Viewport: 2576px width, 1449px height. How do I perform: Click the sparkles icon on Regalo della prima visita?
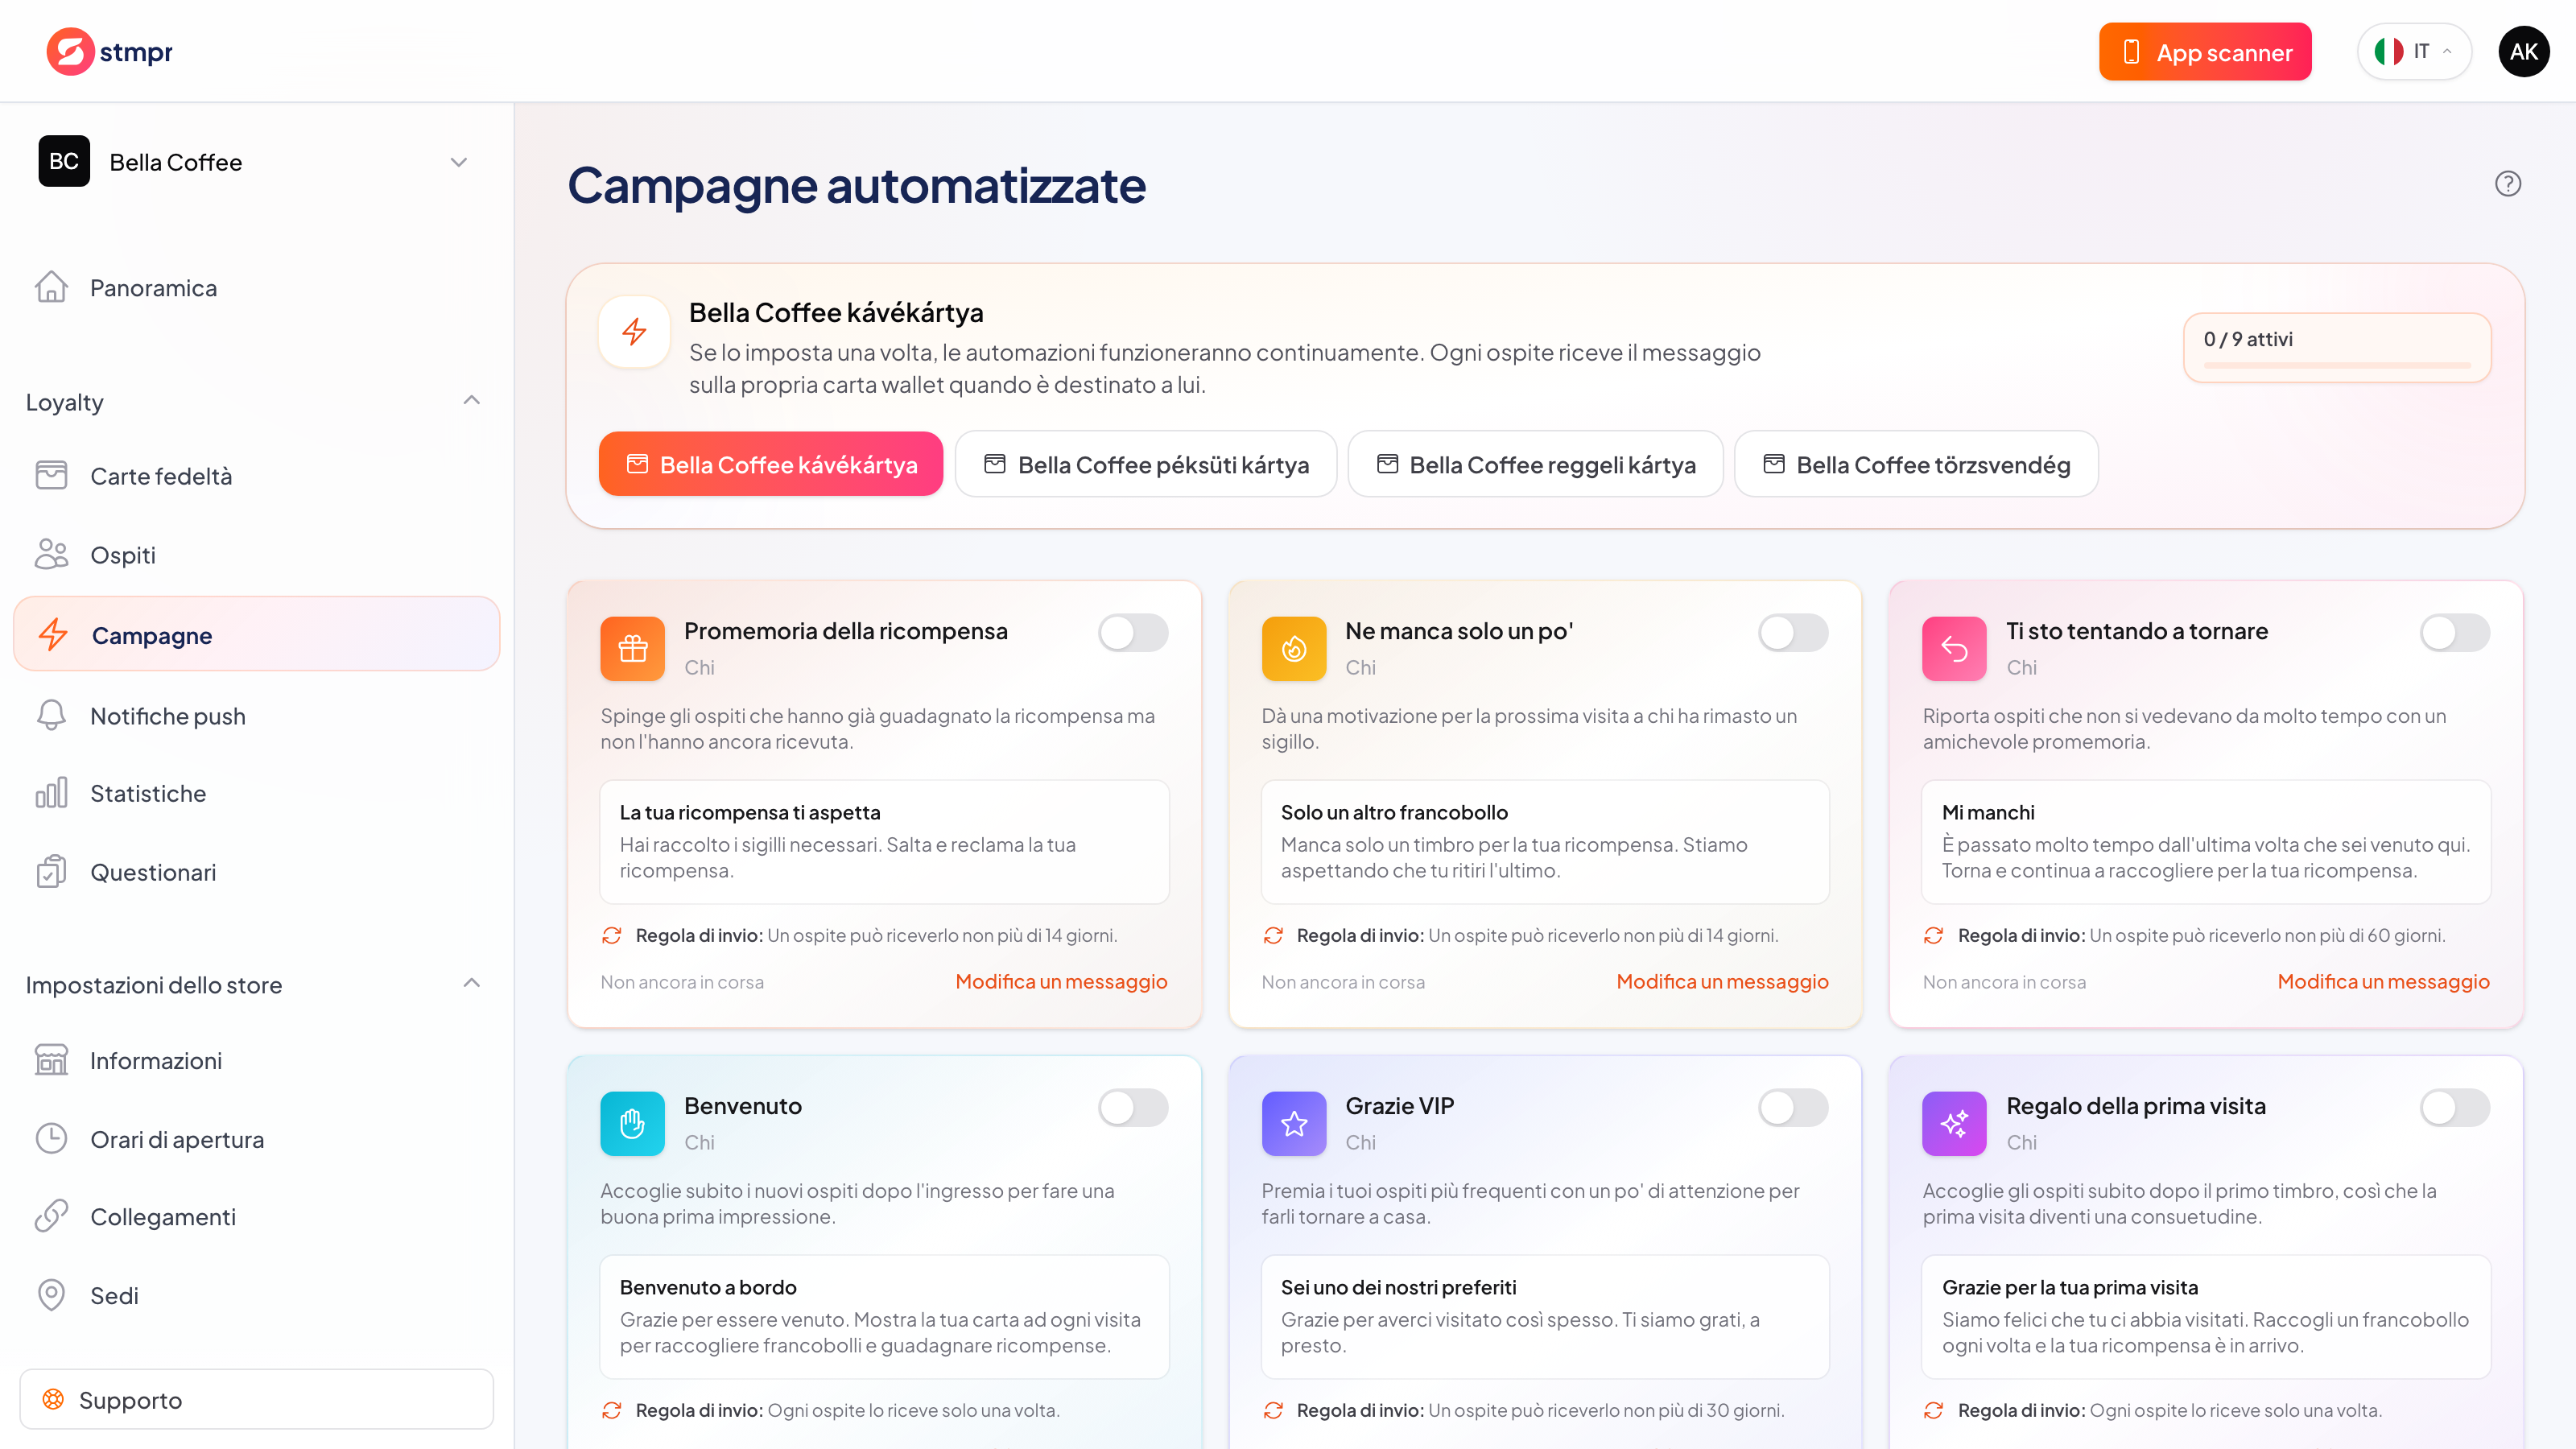1954,1123
